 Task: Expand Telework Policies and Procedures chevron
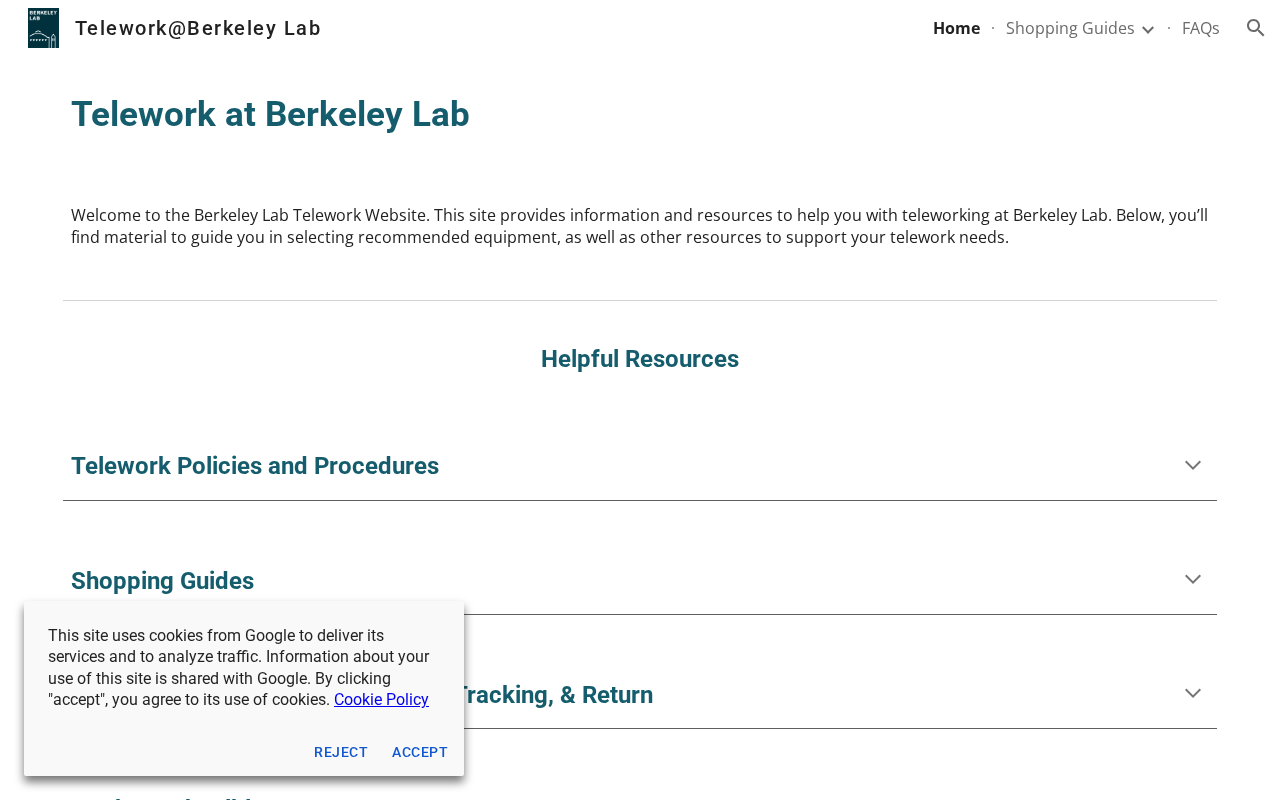coord(1192,465)
